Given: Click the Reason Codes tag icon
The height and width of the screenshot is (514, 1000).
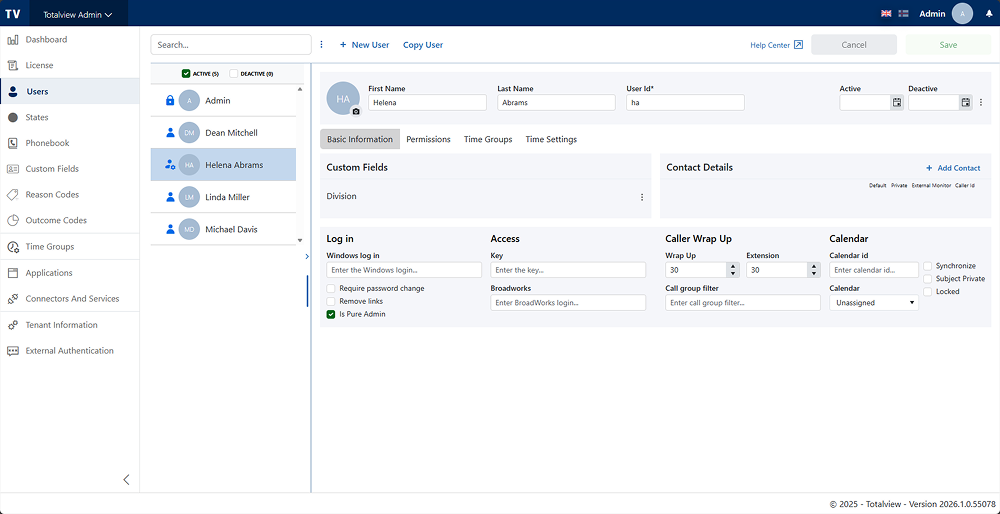Looking at the screenshot, I should (x=12, y=195).
